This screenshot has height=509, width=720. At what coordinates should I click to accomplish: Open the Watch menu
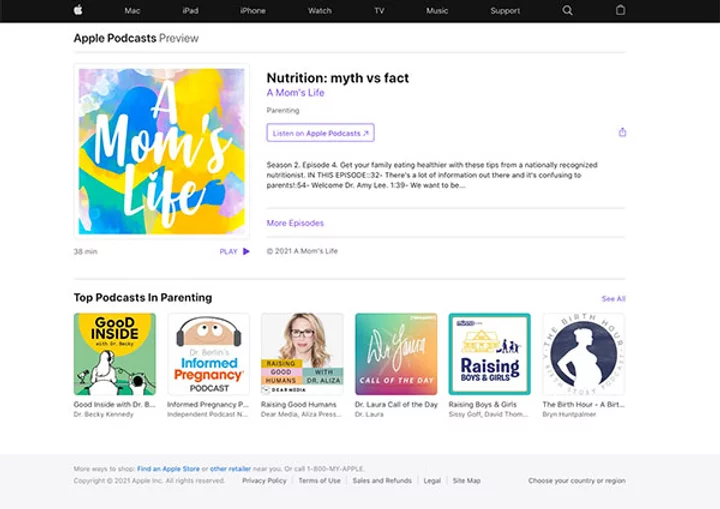click(x=320, y=11)
